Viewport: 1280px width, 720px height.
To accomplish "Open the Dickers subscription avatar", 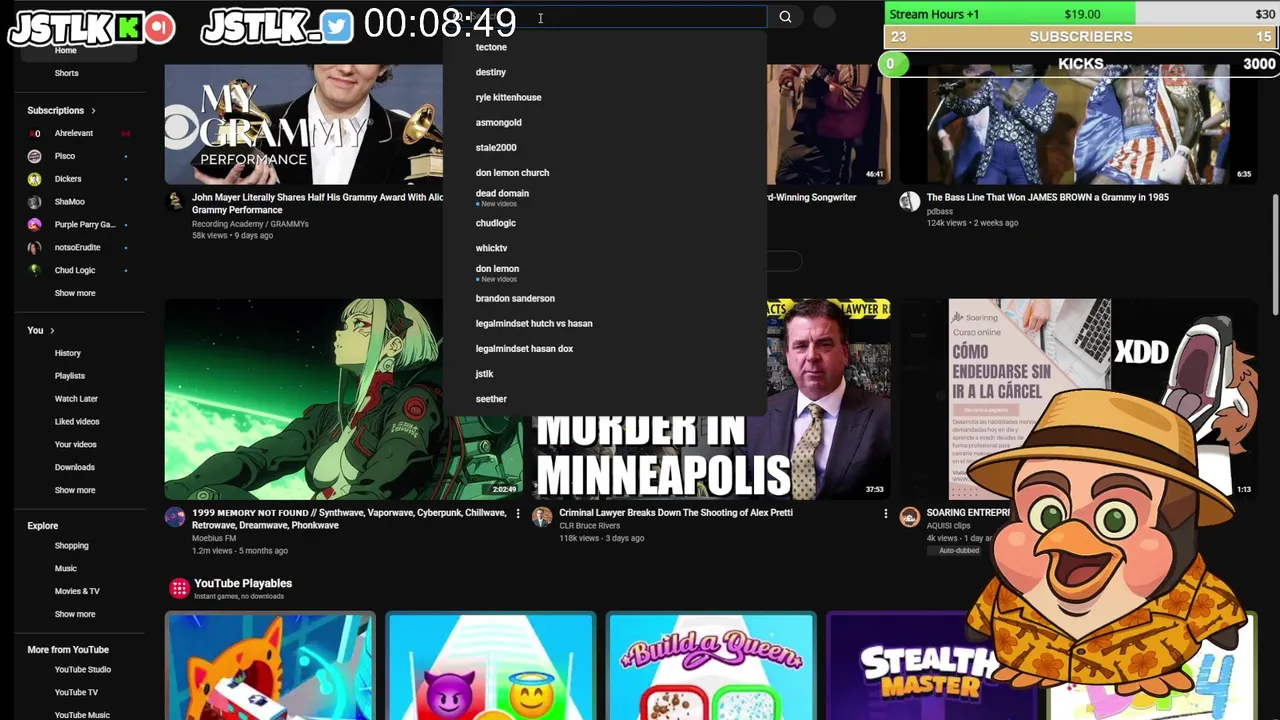I will [x=35, y=179].
